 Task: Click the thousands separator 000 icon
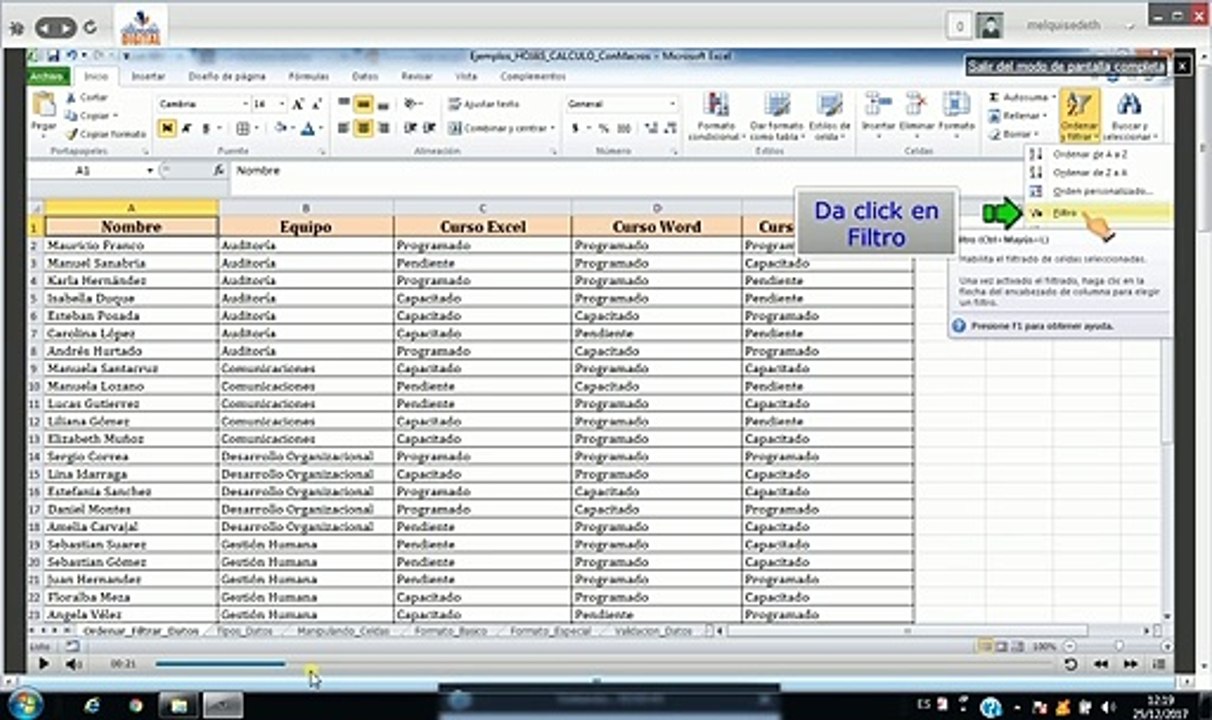coord(624,128)
